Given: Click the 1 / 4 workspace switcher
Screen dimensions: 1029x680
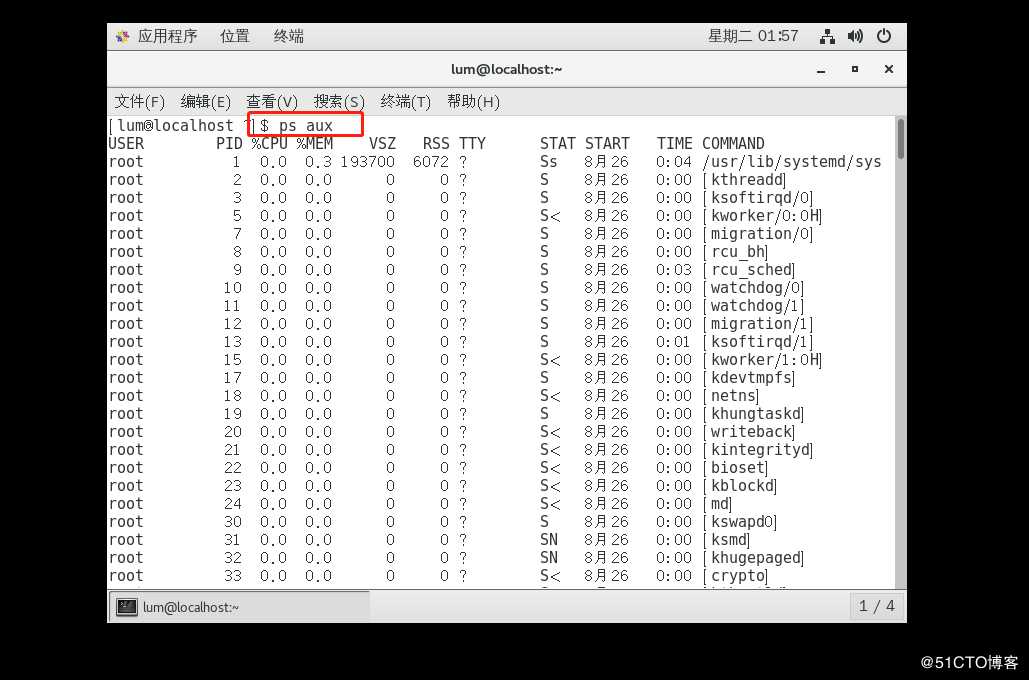Looking at the screenshot, I should pyautogui.click(x=877, y=606).
